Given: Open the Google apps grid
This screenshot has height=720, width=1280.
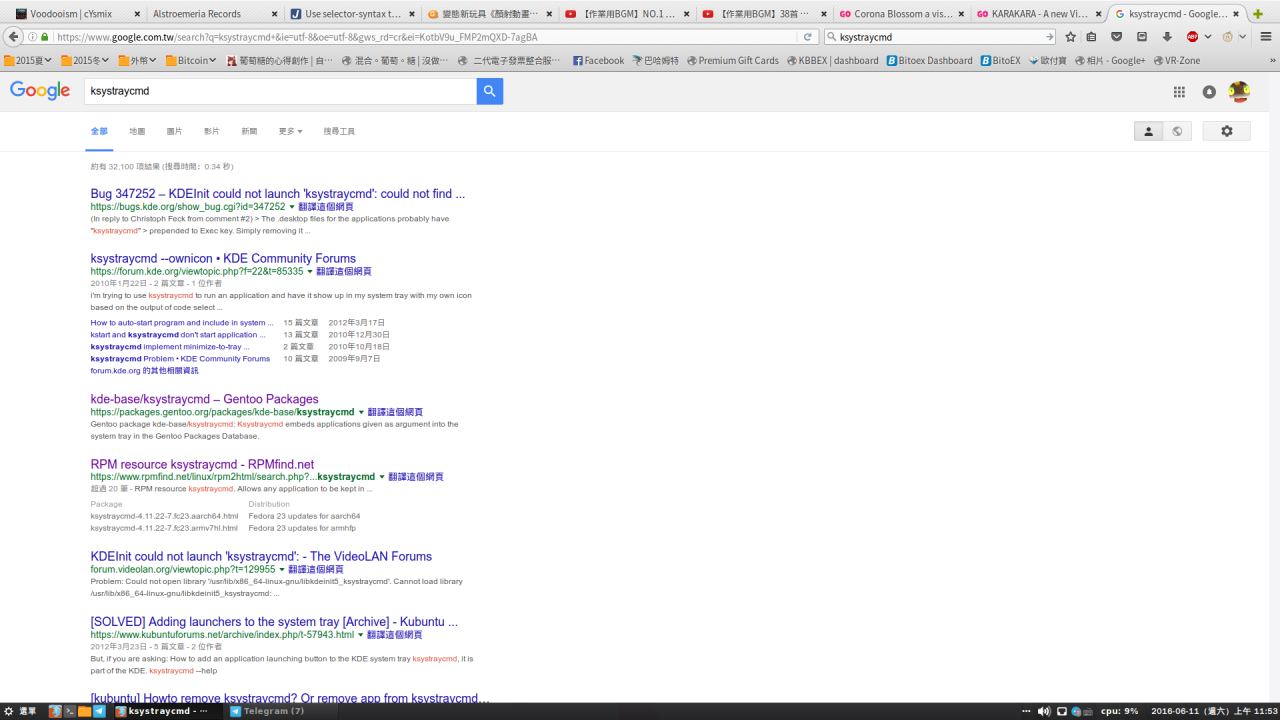Looking at the screenshot, I should [1179, 92].
